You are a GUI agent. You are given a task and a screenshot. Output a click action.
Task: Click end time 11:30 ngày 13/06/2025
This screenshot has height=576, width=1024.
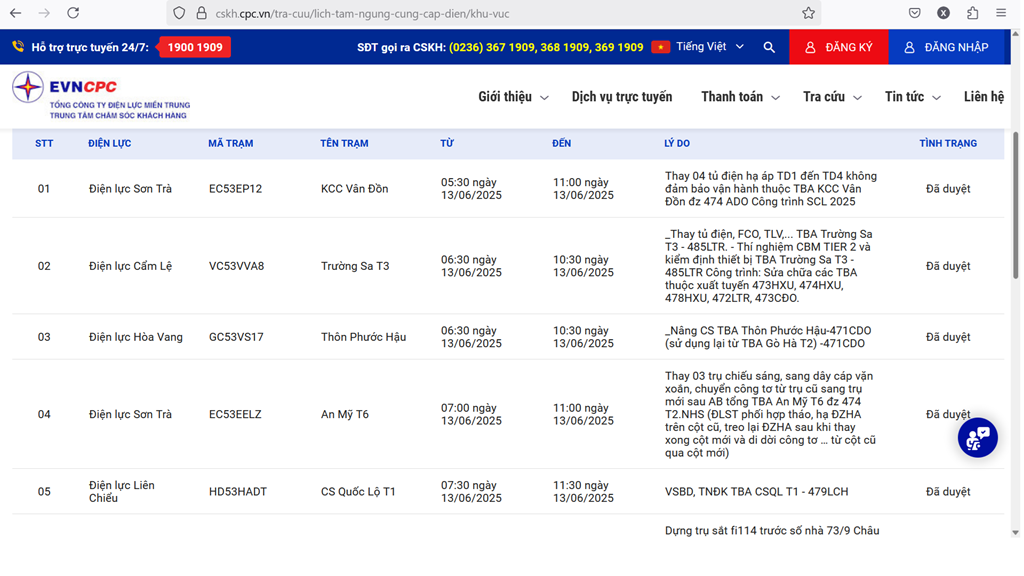pos(583,492)
